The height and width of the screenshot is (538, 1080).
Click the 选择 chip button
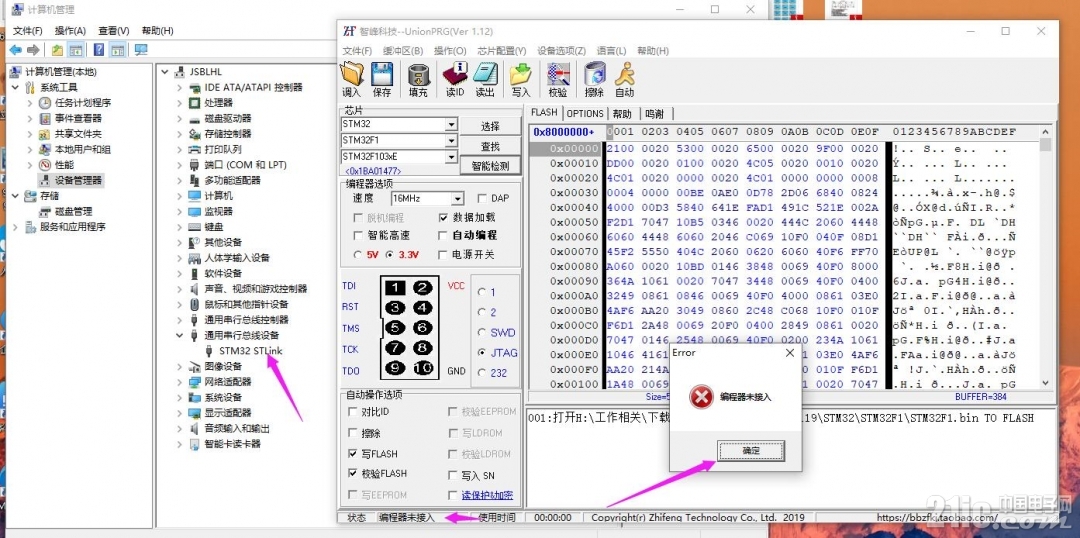pyautogui.click(x=490, y=127)
